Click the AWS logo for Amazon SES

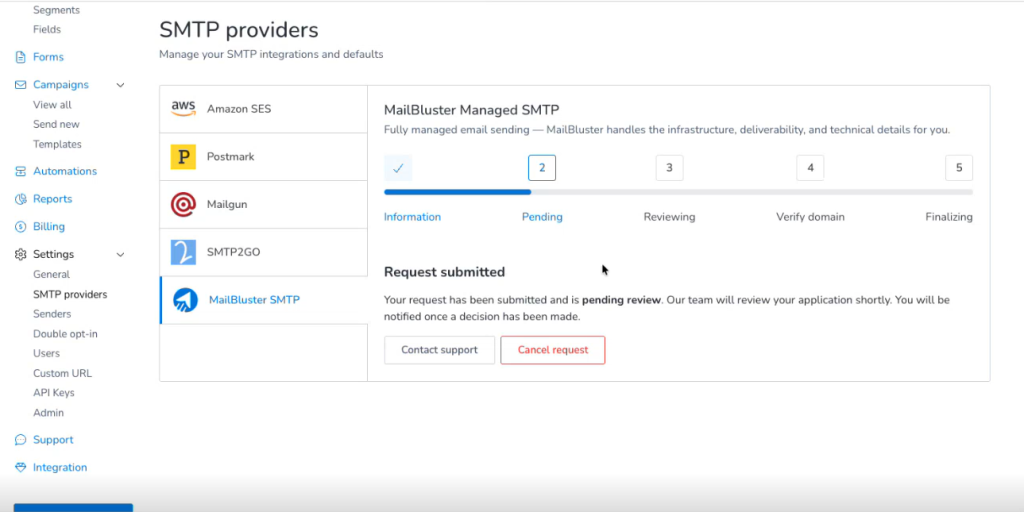point(184,108)
